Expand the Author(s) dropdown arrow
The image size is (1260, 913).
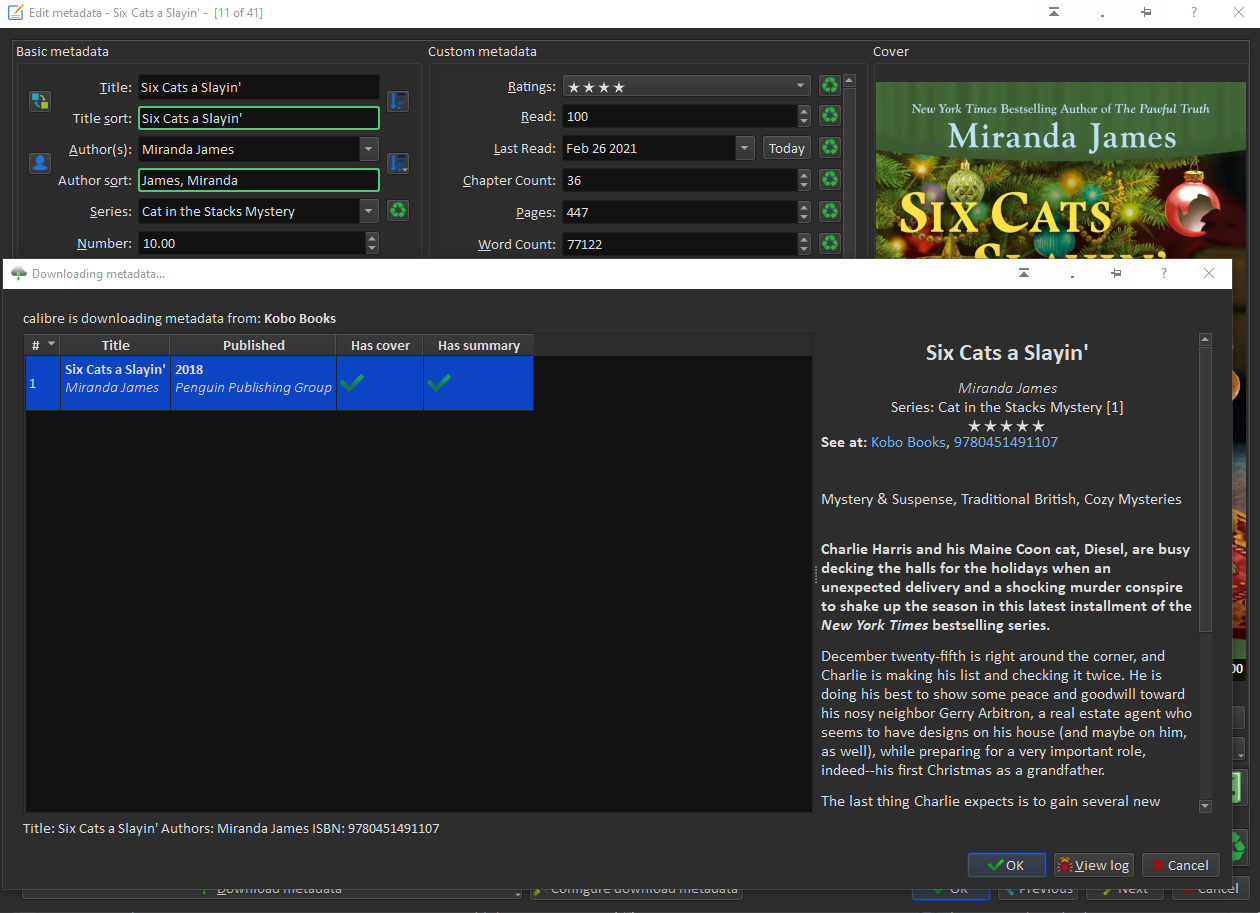coord(369,149)
